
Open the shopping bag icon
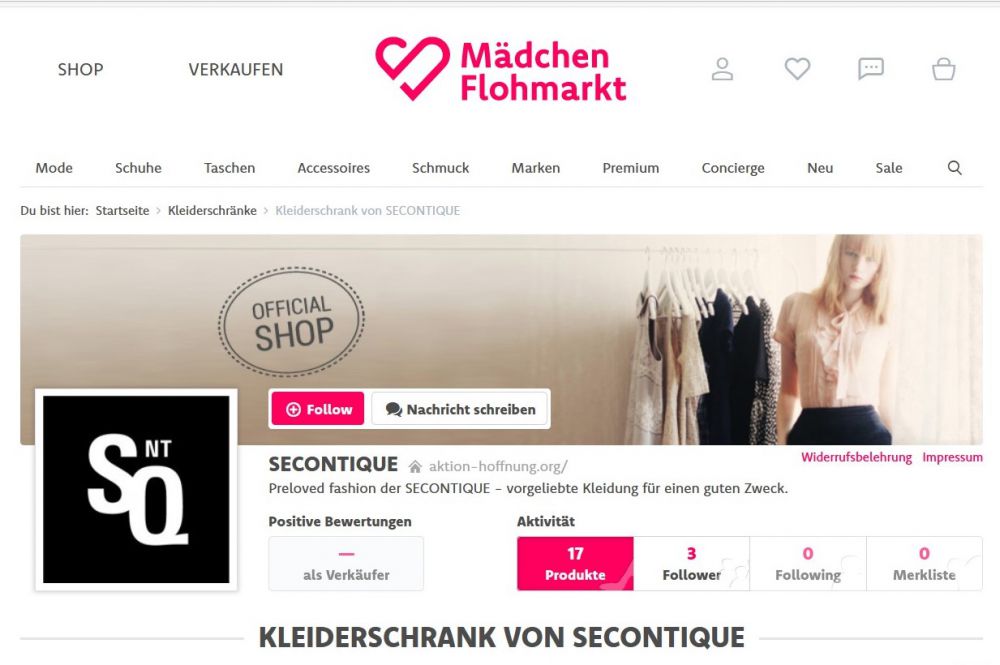point(943,69)
